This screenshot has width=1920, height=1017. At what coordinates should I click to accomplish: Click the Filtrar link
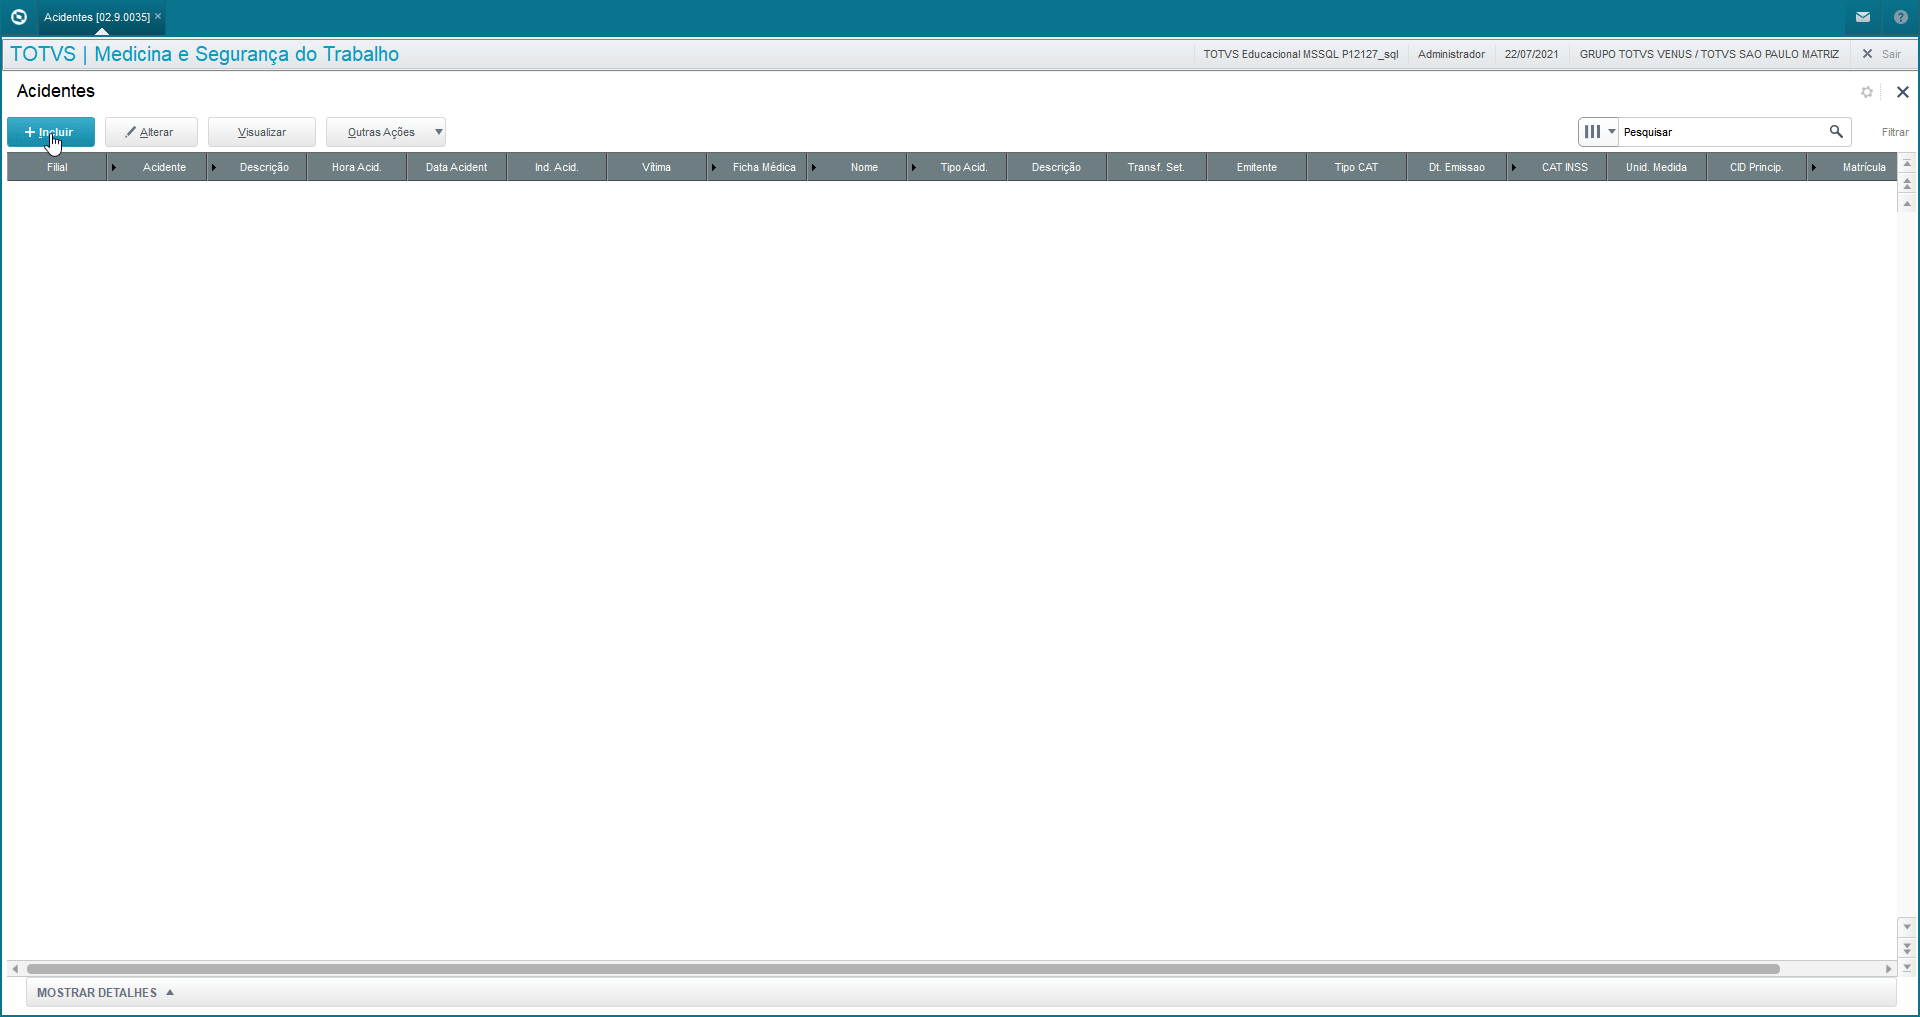(x=1895, y=132)
